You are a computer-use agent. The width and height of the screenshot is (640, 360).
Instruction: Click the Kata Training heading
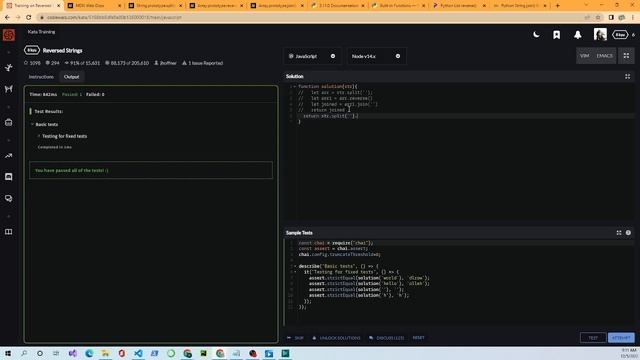pyautogui.click(x=41, y=32)
